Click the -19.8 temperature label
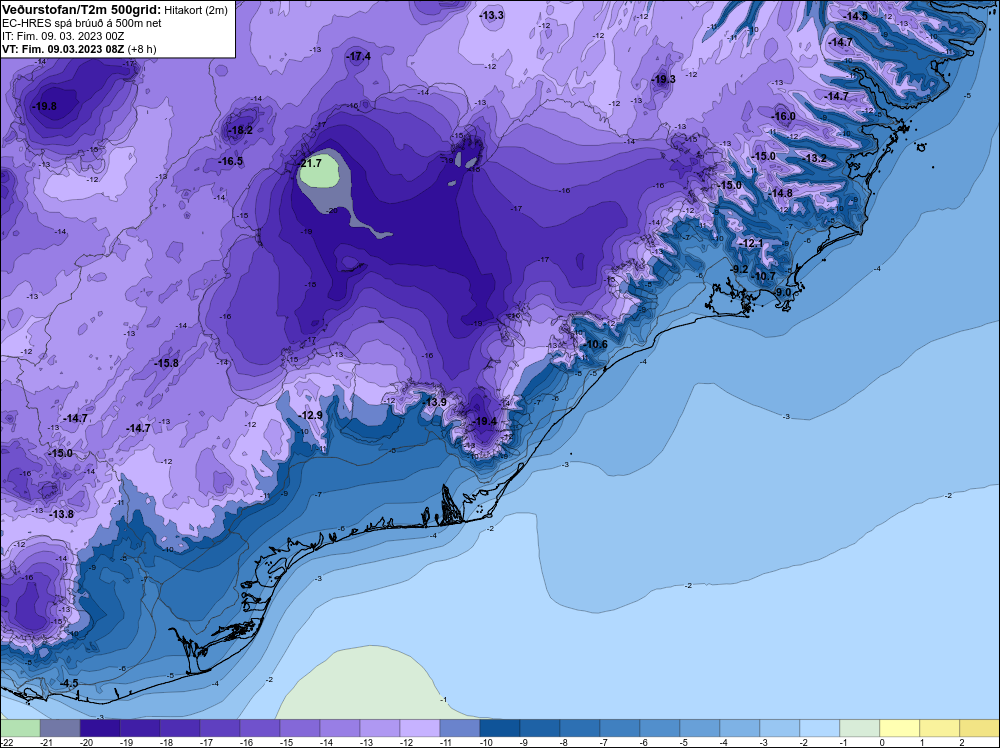This screenshot has width=1000, height=748. pos(45,106)
